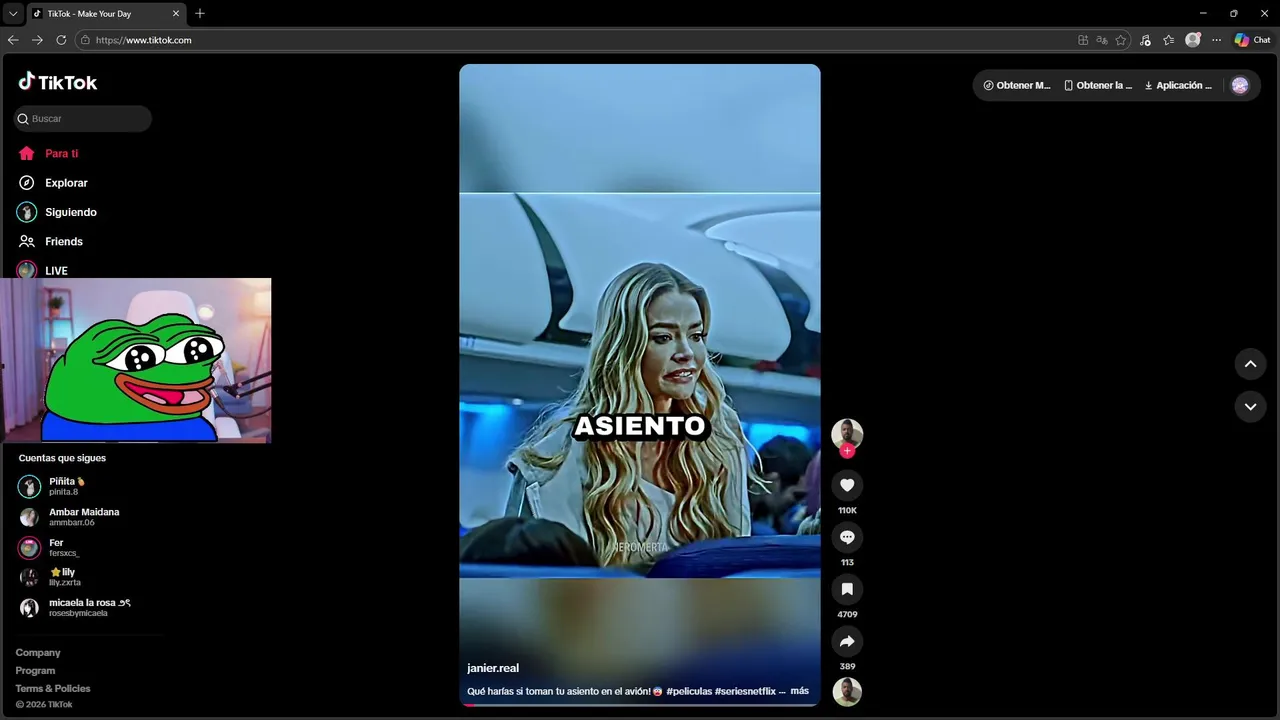Open Terms & Policies footer link
Screen dimensions: 1280x720
tap(53, 688)
